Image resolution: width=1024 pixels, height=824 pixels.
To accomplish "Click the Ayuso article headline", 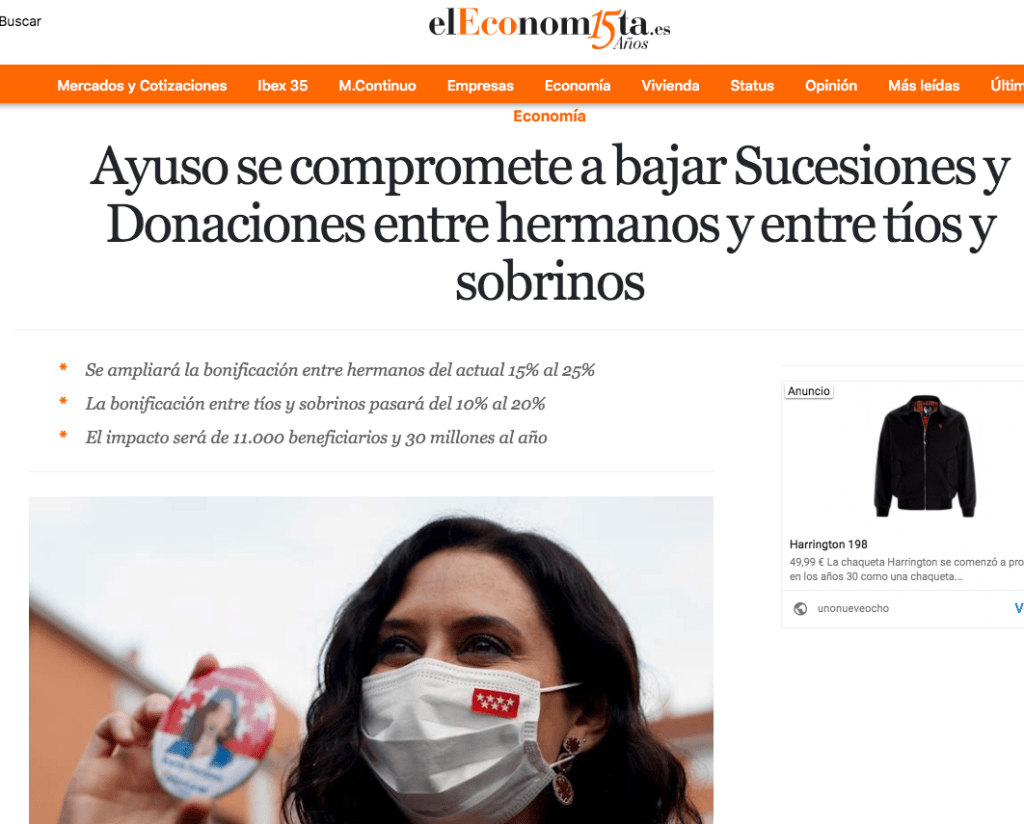I will [x=550, y=224].
